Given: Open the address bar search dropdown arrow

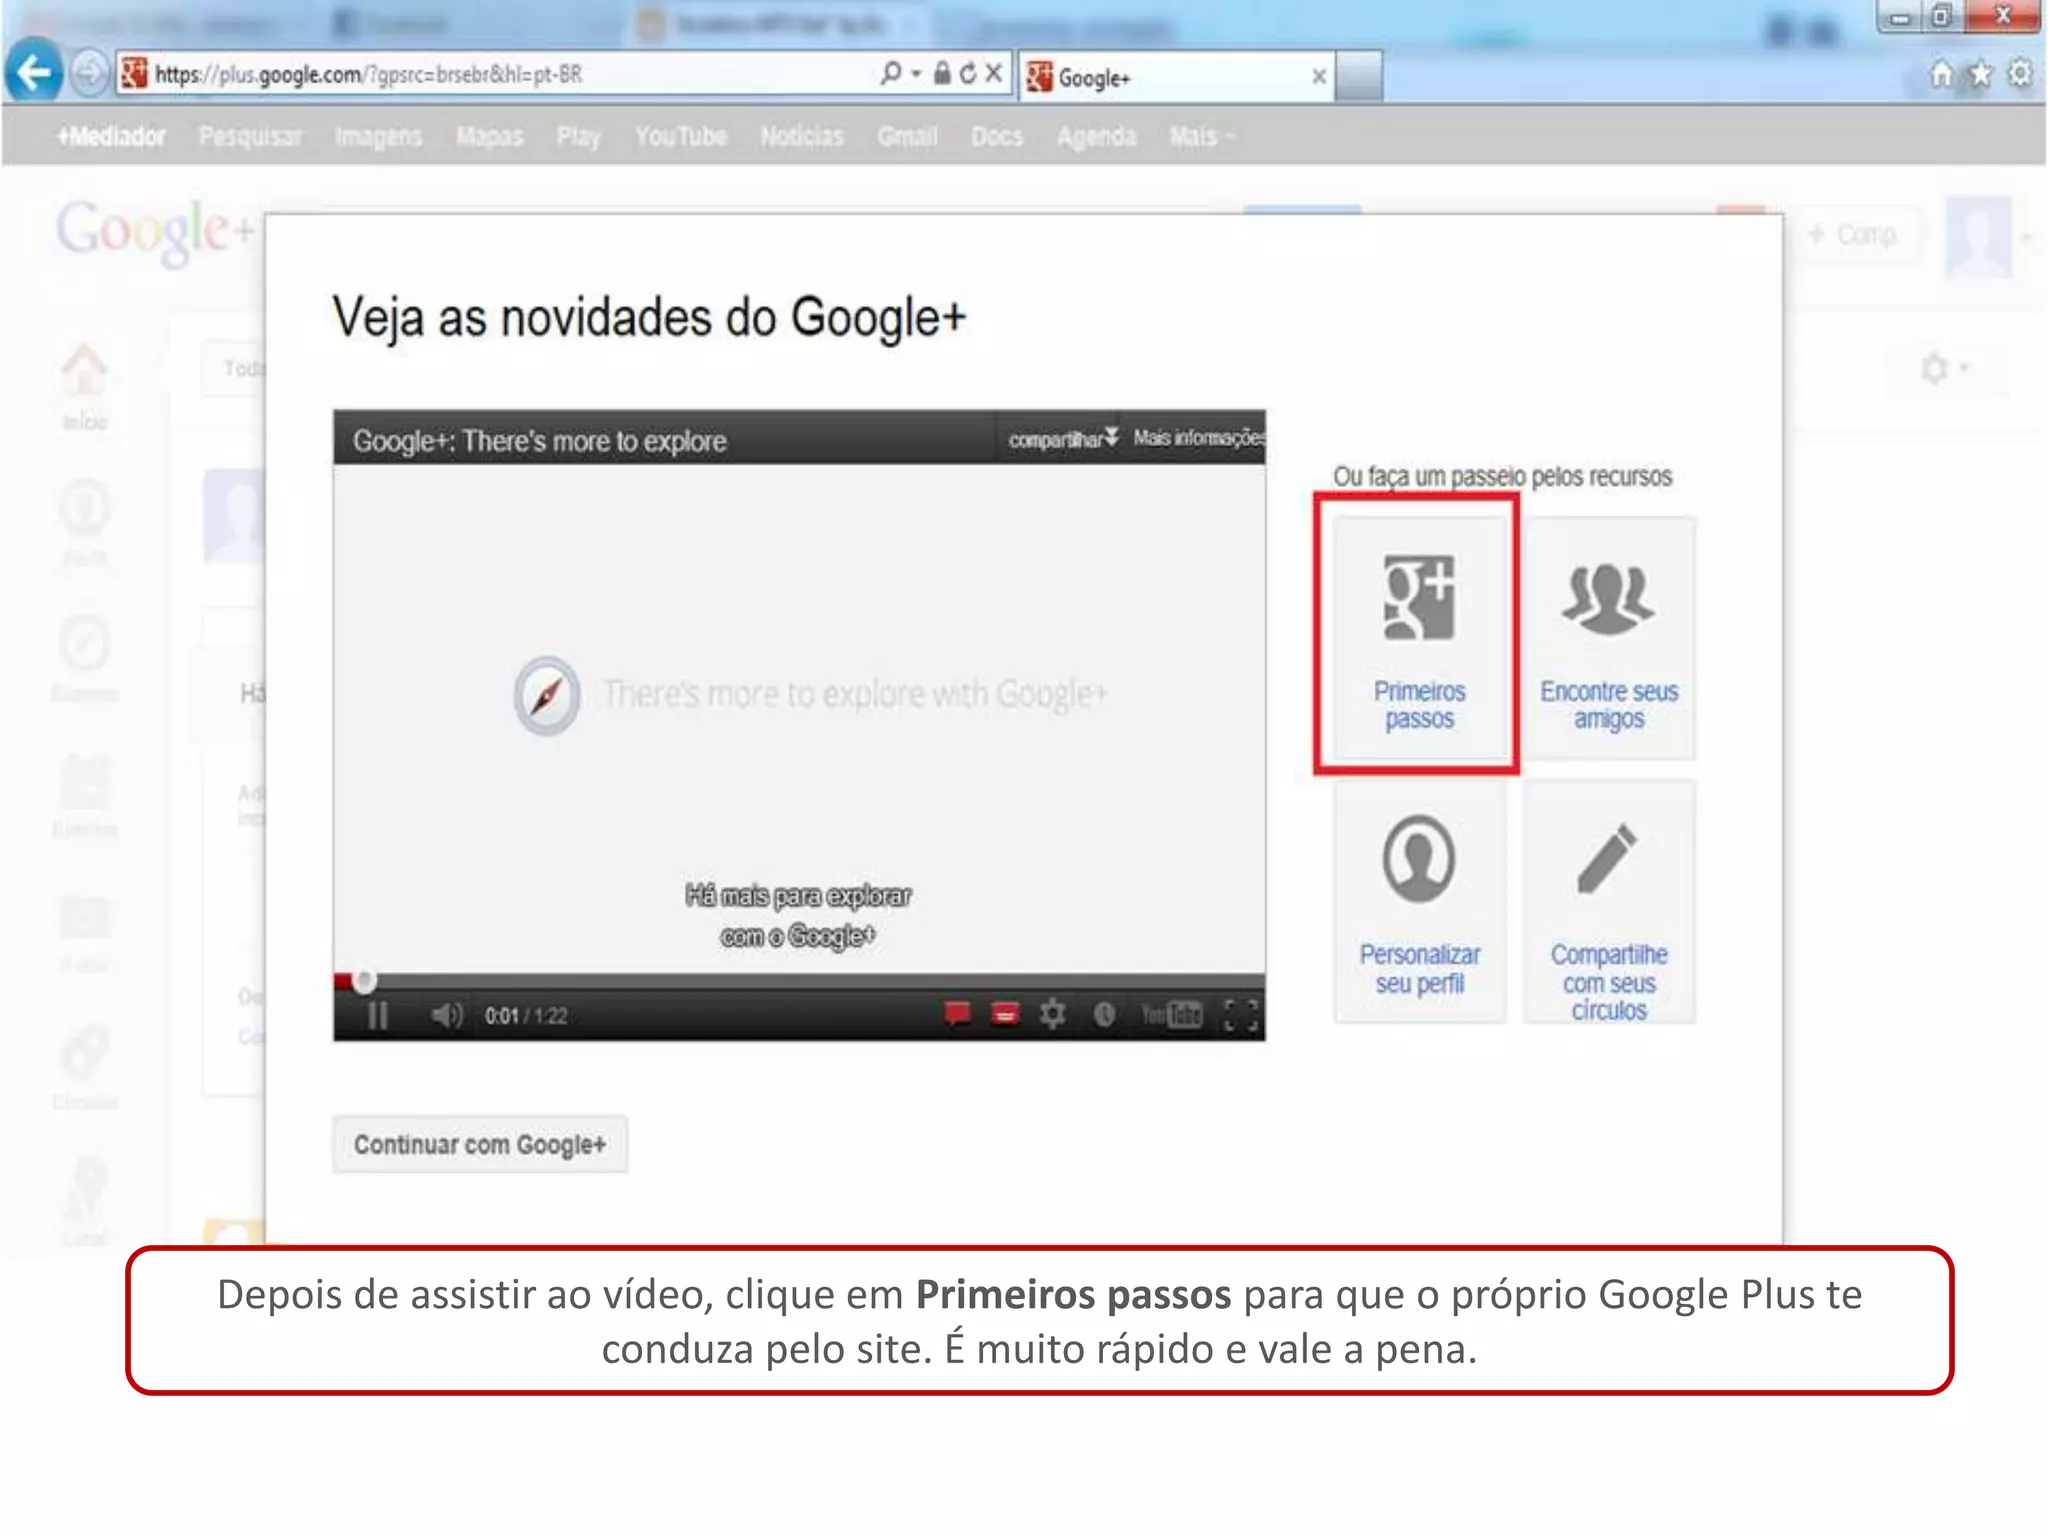Looking at the screenshot, I should pos(916,74).
